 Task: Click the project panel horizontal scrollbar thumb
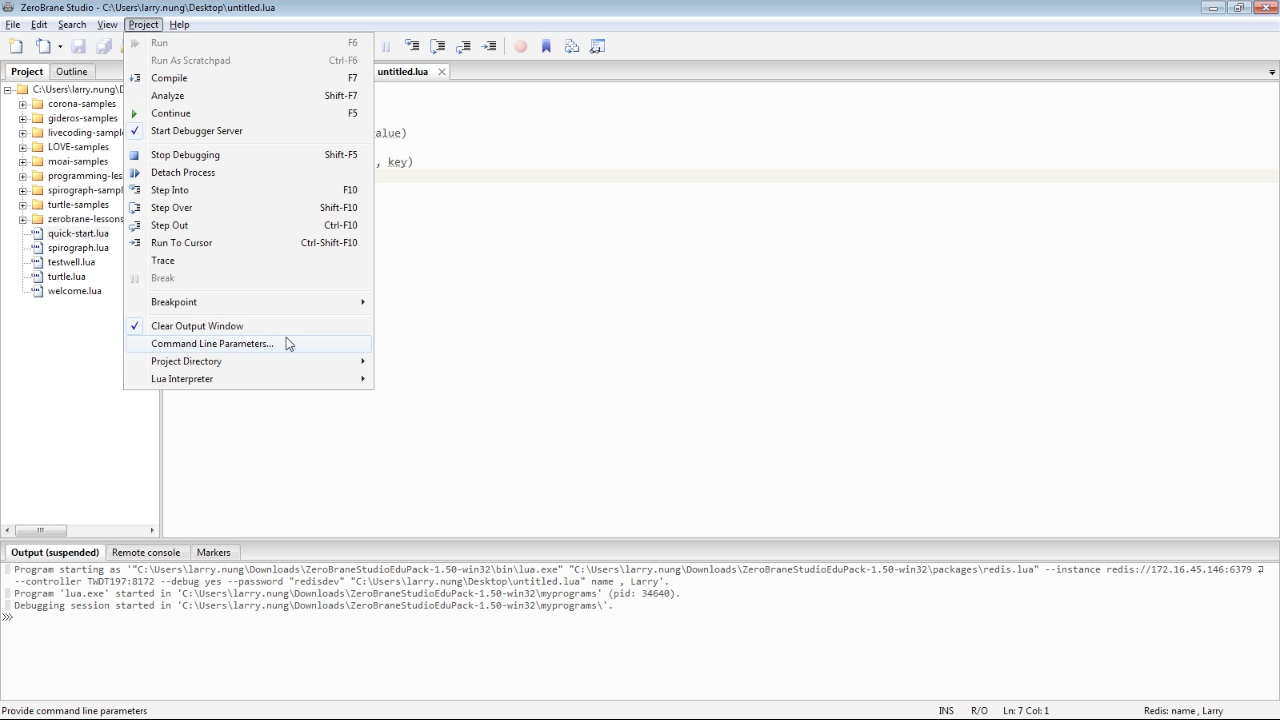(x=40, y=530)
